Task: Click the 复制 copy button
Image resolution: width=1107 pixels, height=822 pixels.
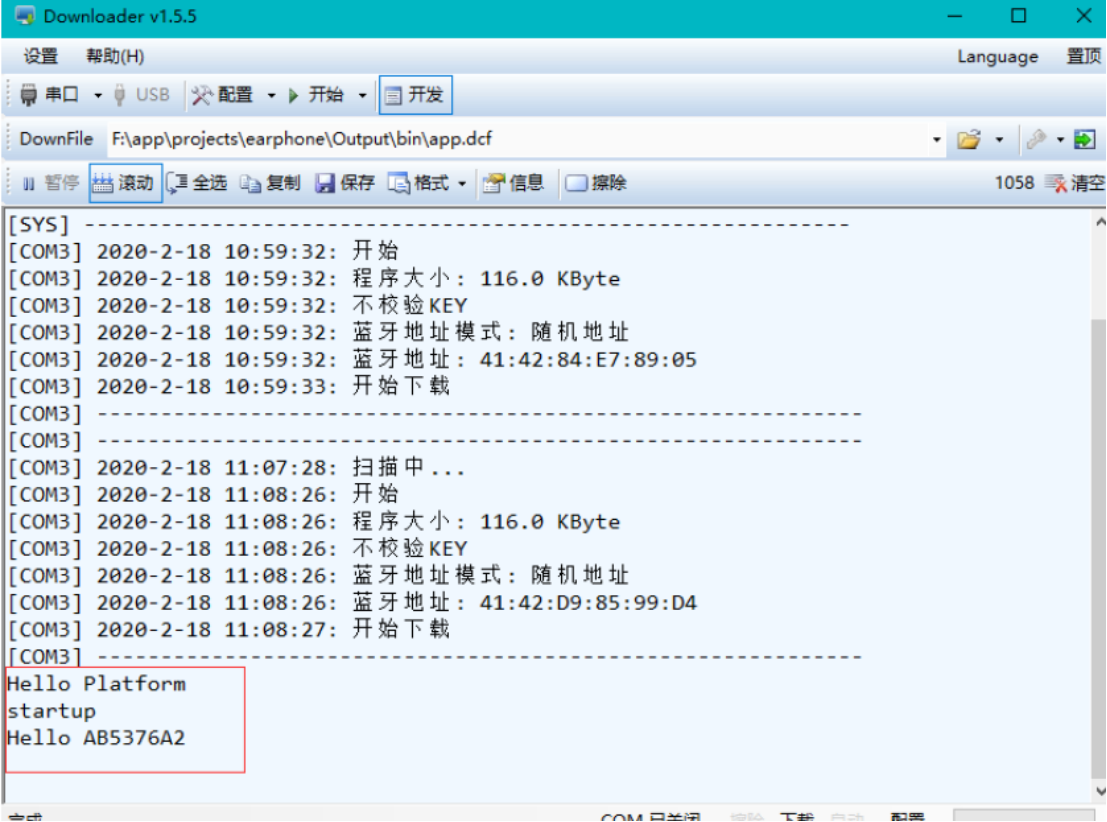Action: [x=270, y=184]
